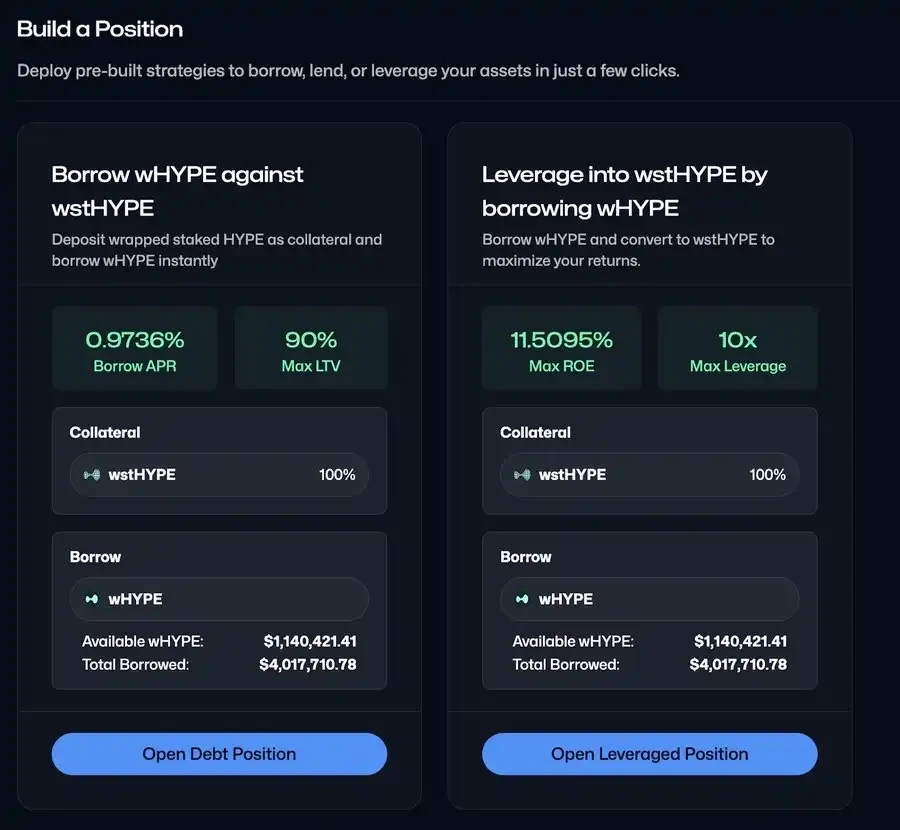Viewport: 900px width, 830px height.
Task: Select the 90% Max LTV stat box
Action: tap(311, 347)
